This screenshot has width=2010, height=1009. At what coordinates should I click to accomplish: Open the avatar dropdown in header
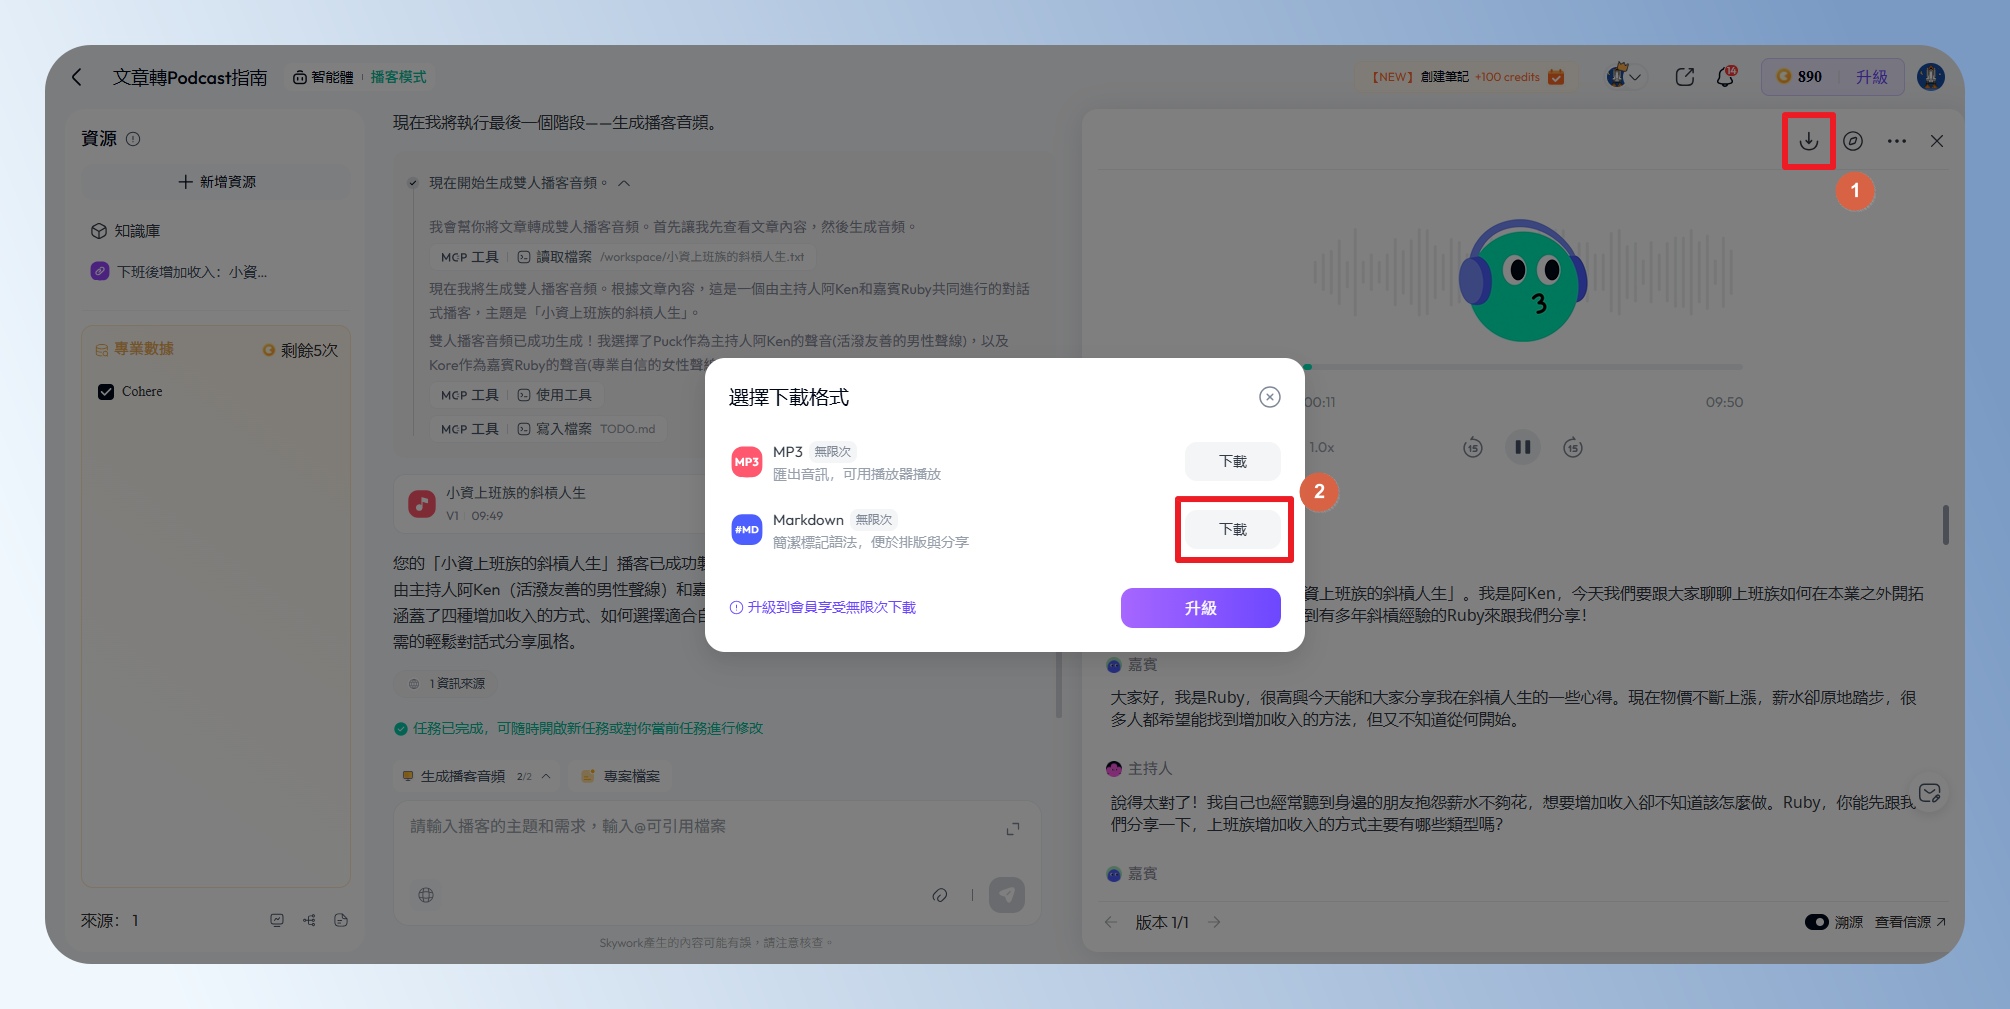1623,77
